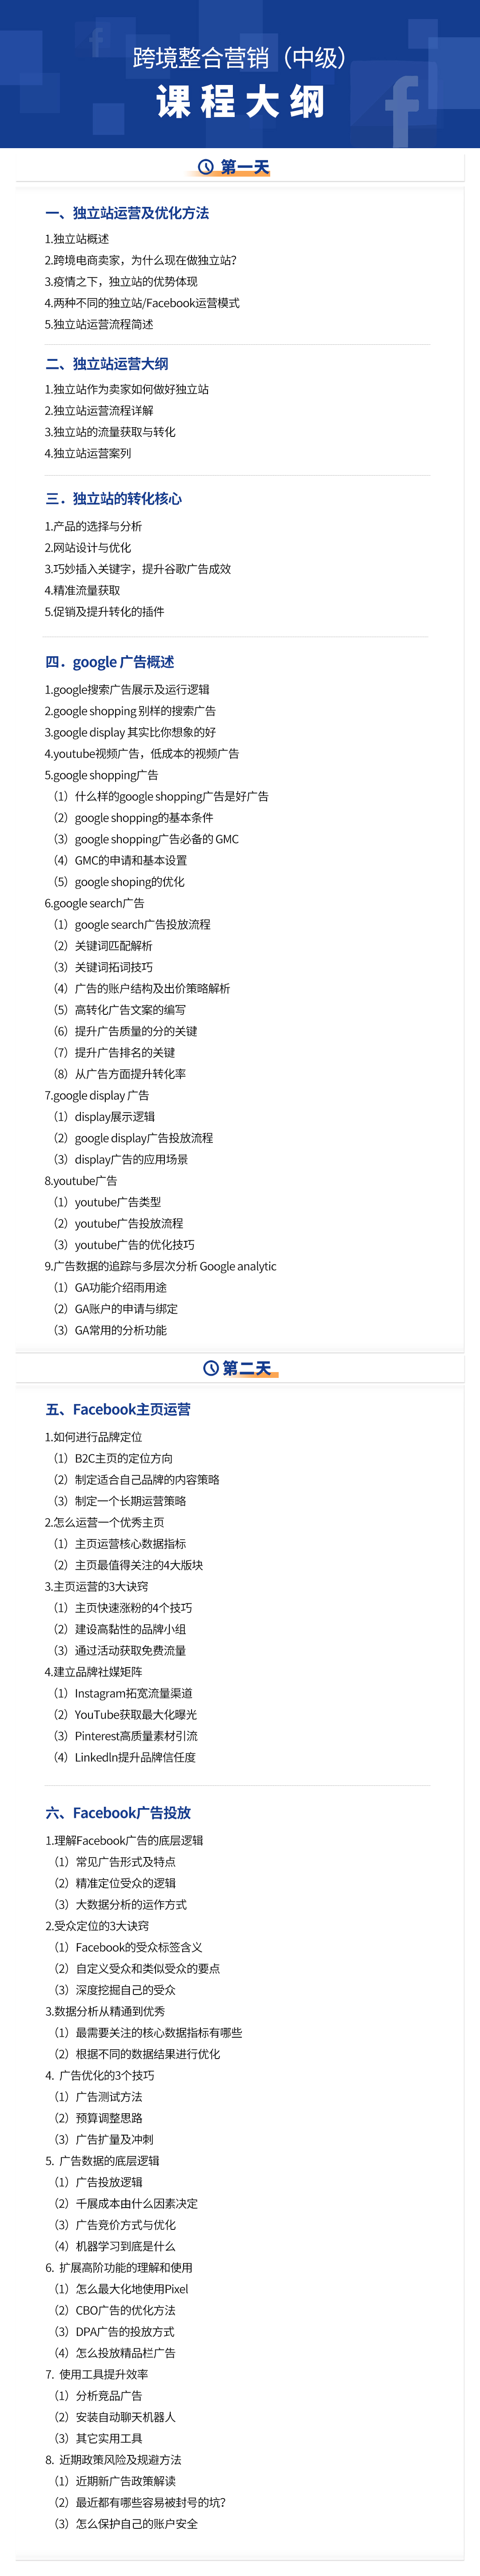This screenshot has width=480, height=2576.
Task: Click the item 6.google search广告
Action: (x=94, y=903)
